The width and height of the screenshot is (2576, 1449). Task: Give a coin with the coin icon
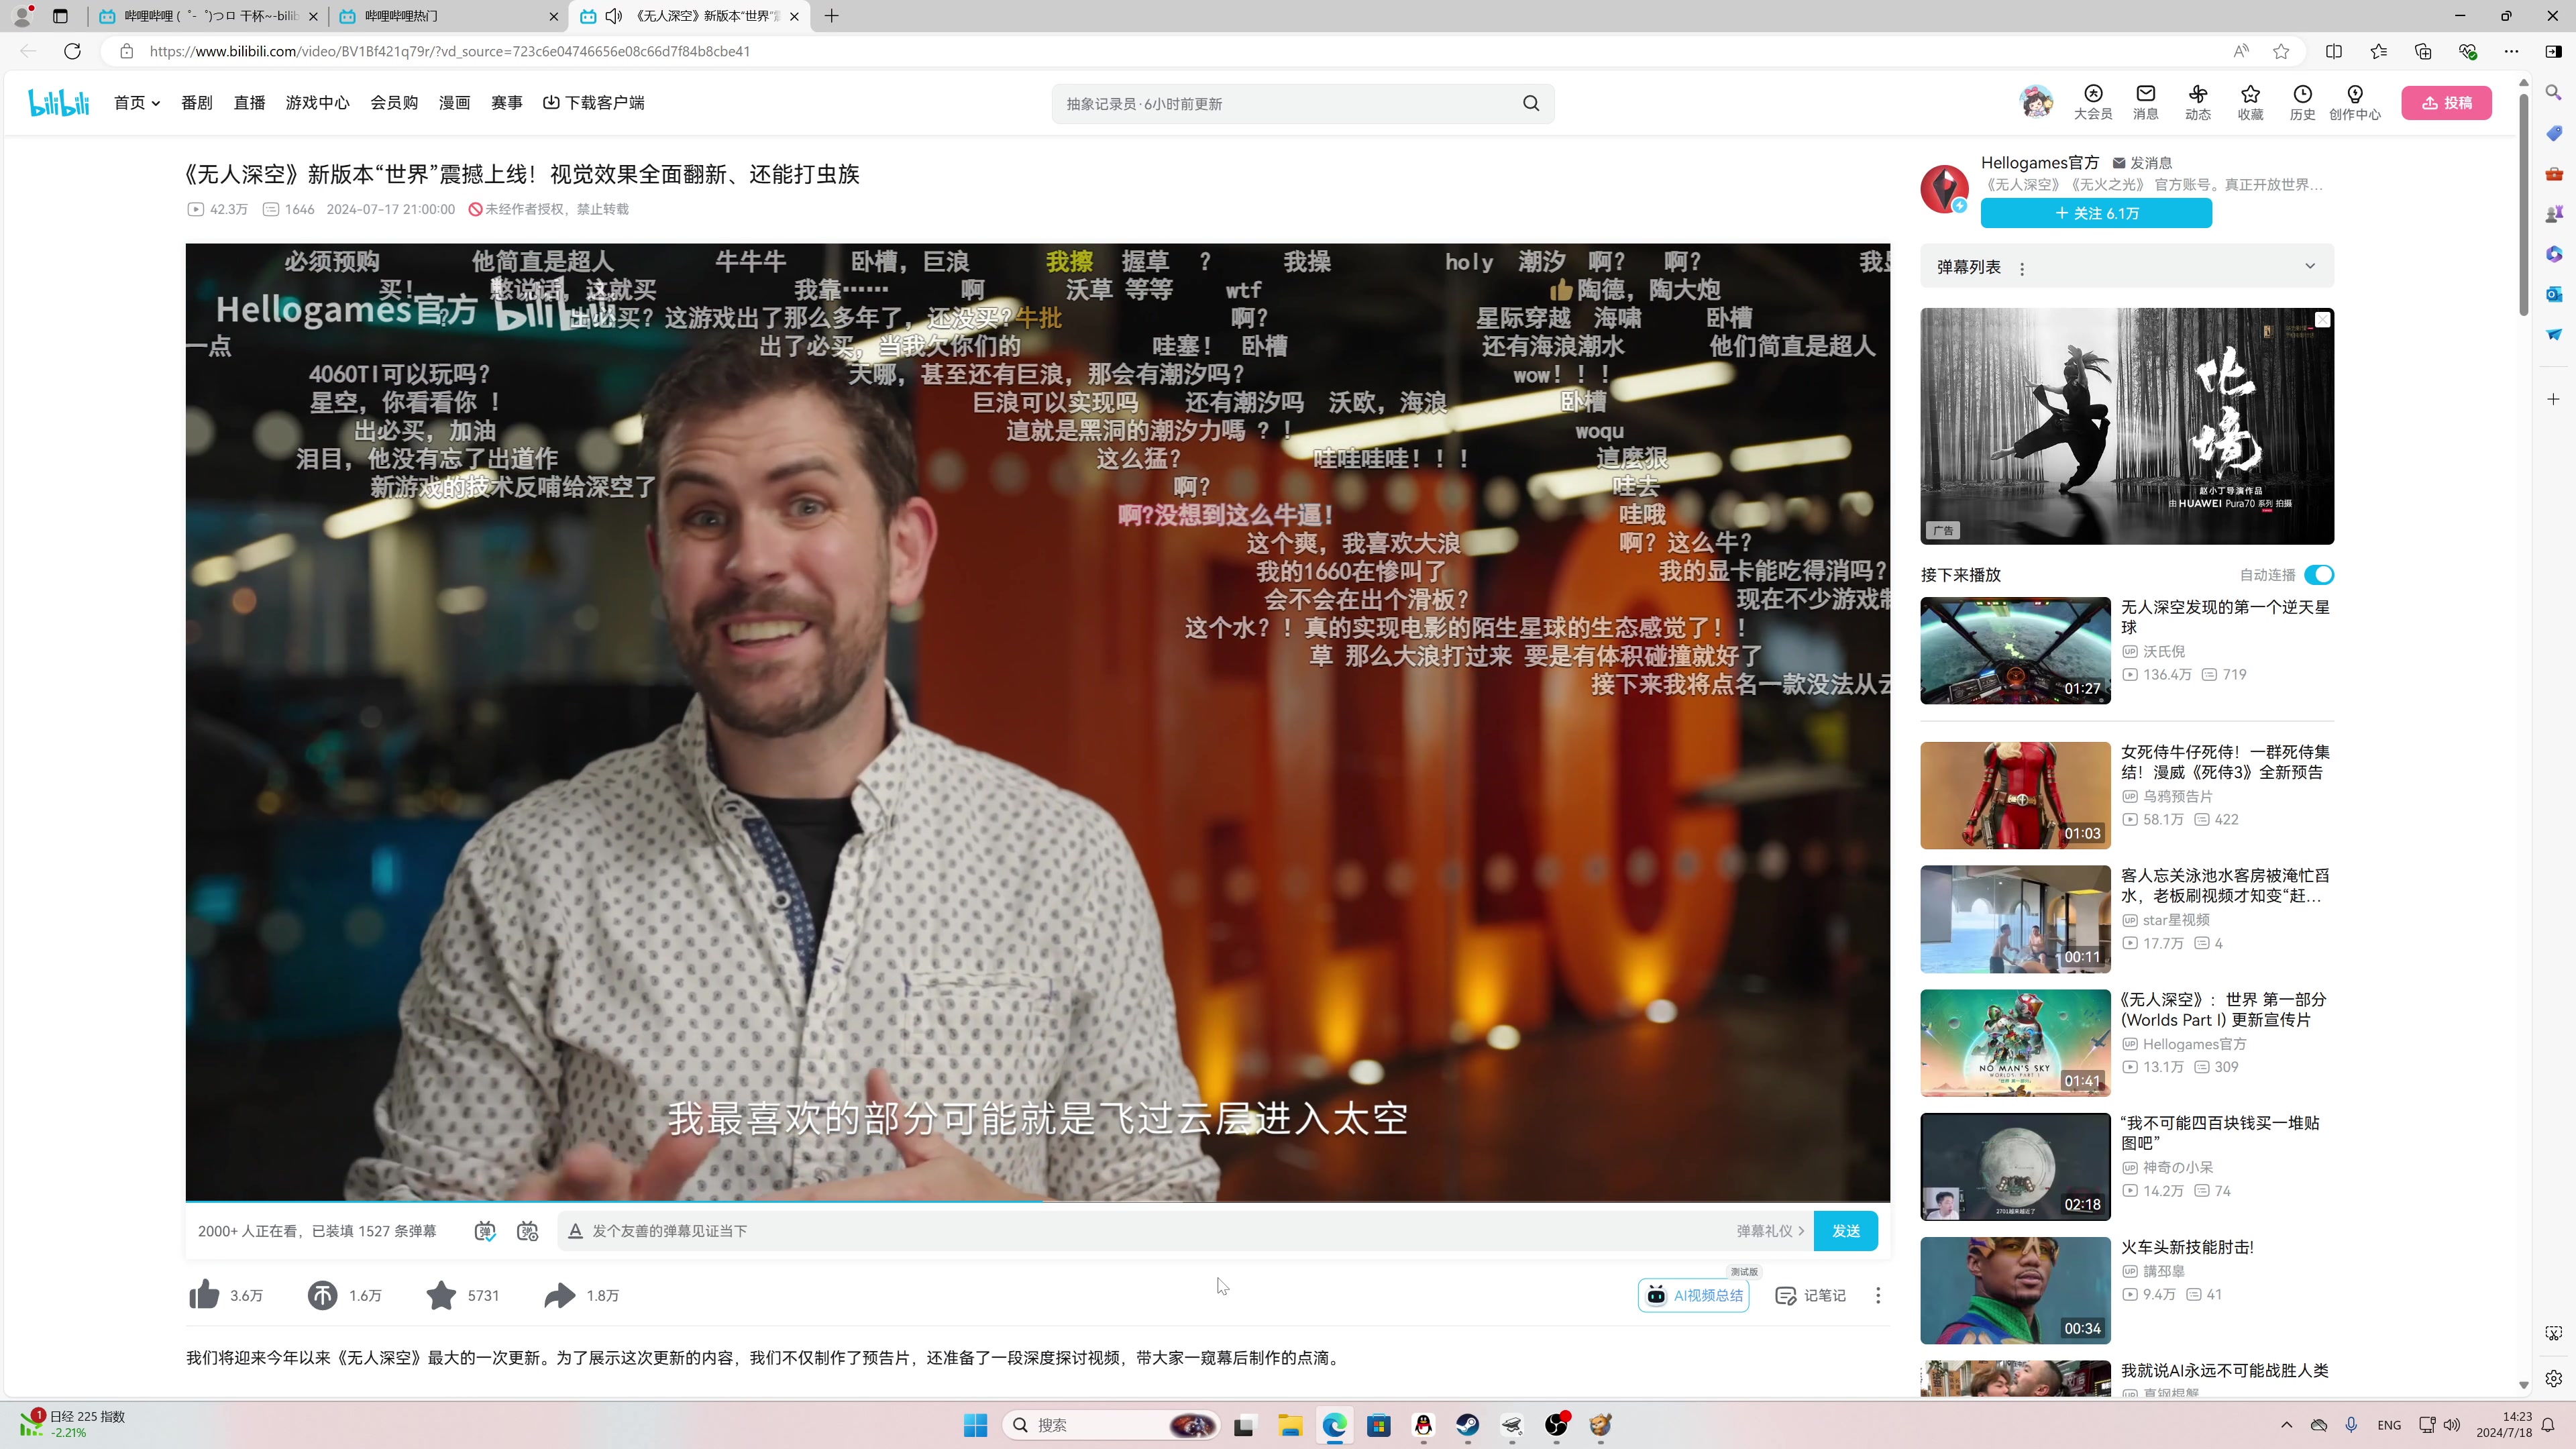tap(322, 1295)
